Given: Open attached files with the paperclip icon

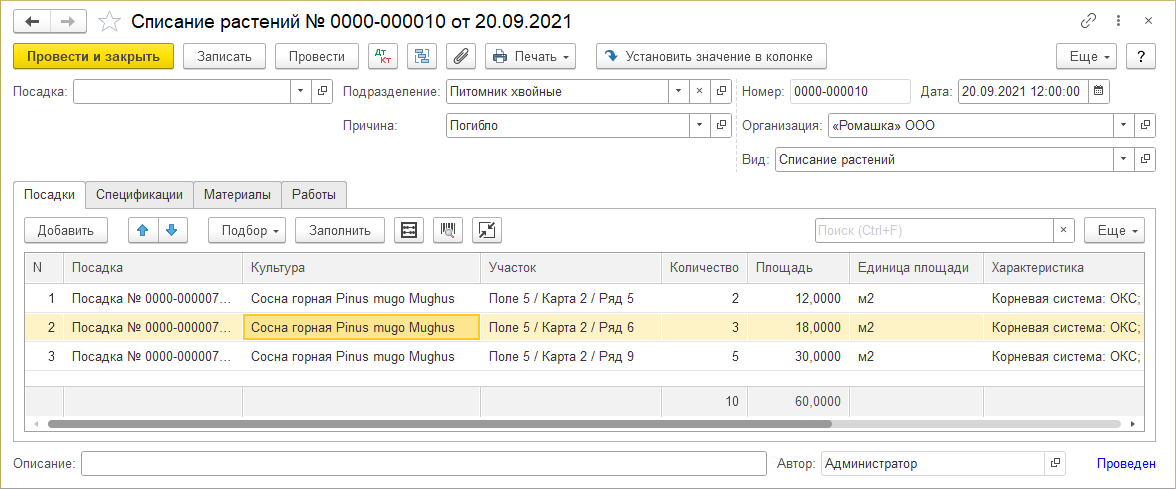Looking at the screenshot, I should [461, 57].
